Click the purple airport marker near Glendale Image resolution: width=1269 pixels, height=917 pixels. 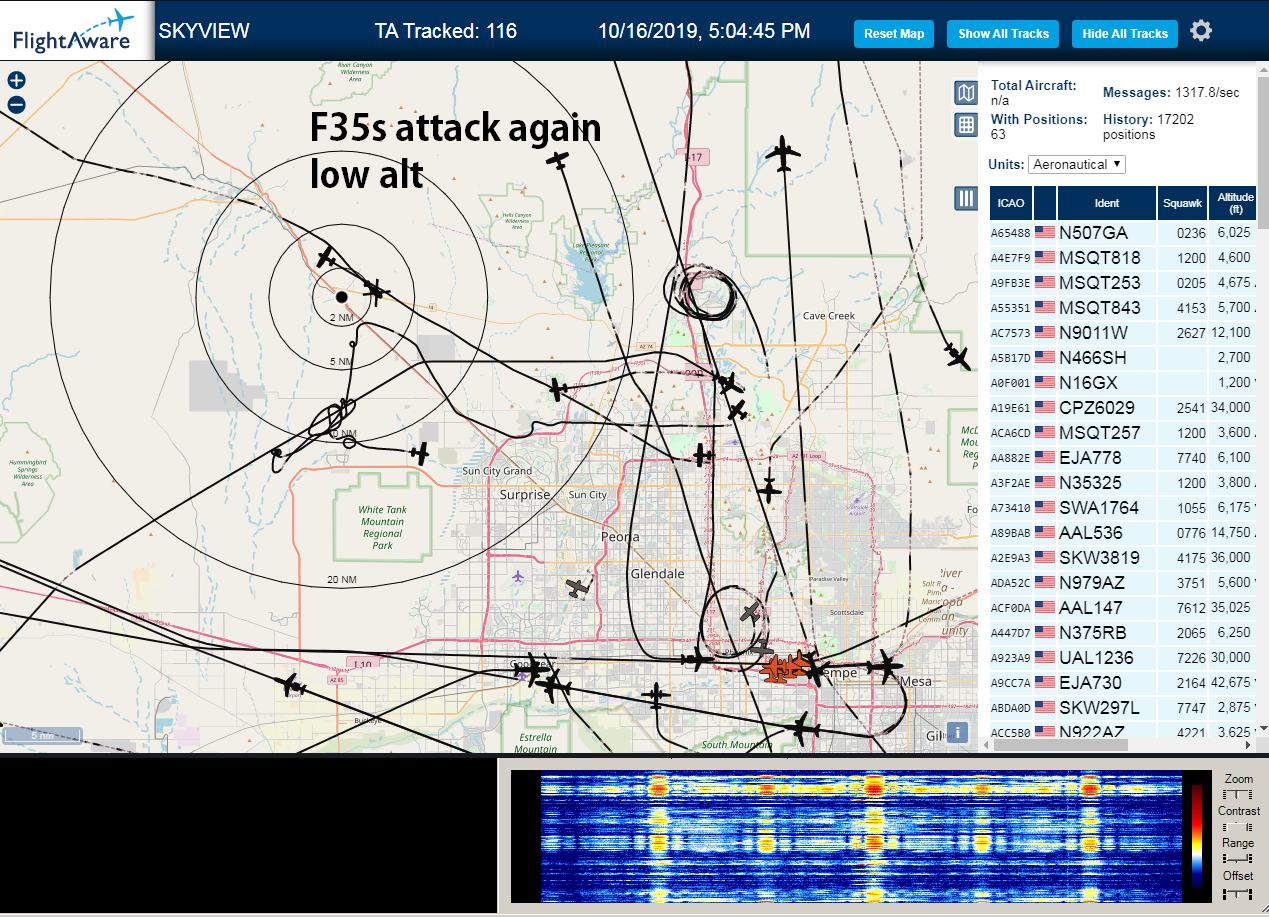coord(517,576)
